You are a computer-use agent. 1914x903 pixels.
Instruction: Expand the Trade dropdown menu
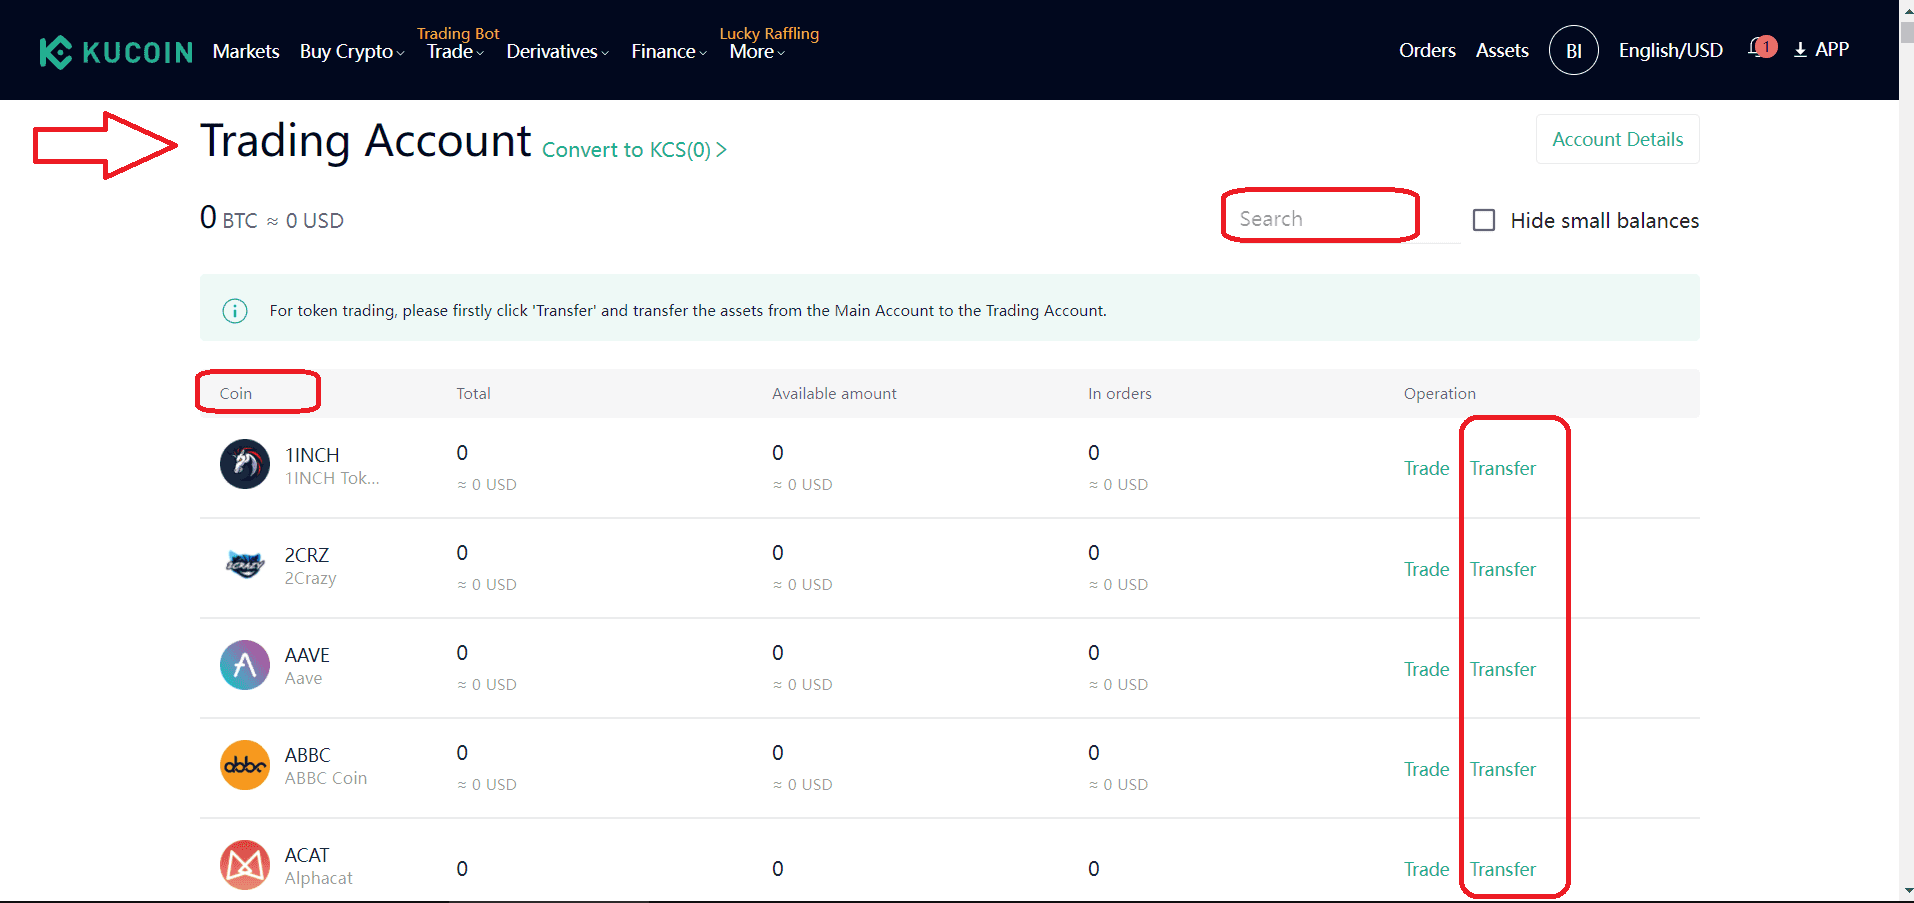[x=455, y=51]
